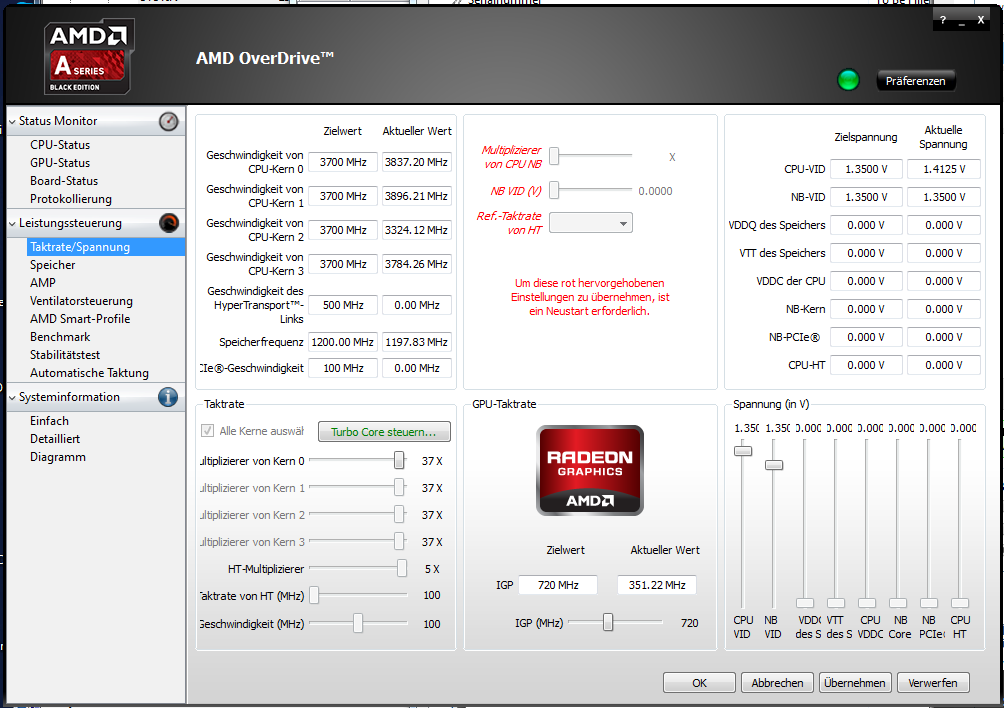Open AMD Smart-Profile page
The image size is (1004, 708).
click(80, 318)
